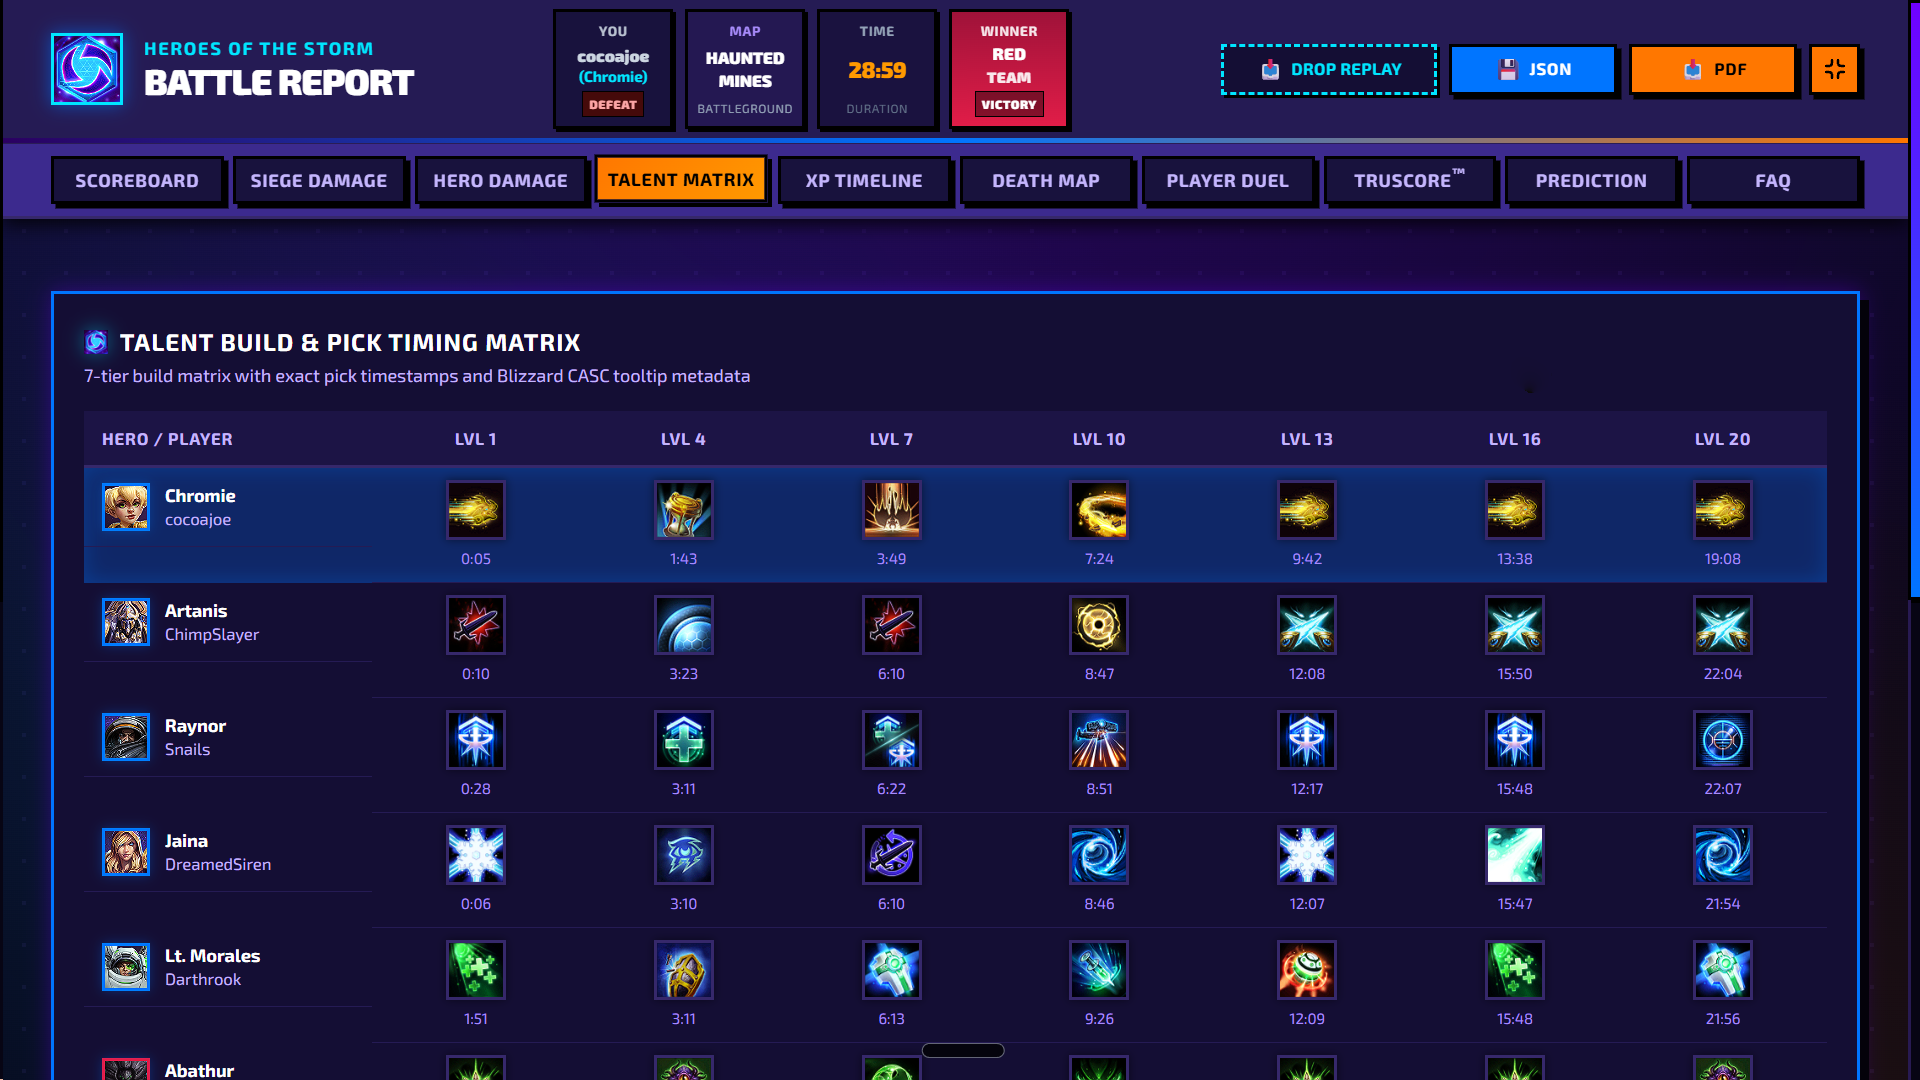
Task: Click the Heroes of the Storm logo
Action: click(x=87, y=69)
